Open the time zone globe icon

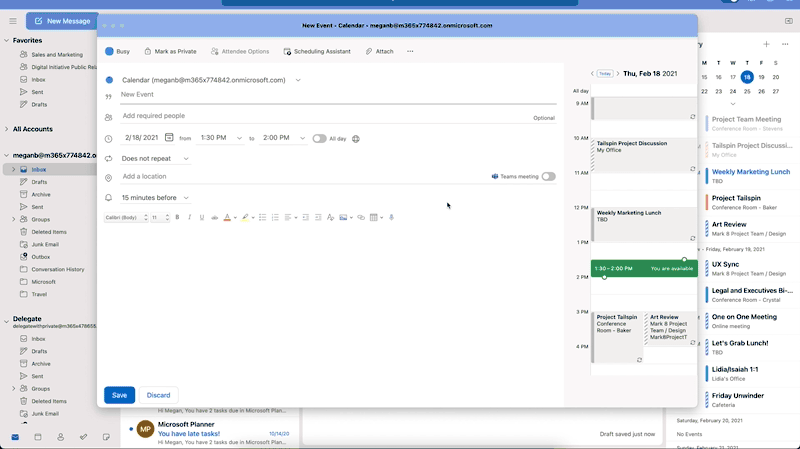356,139
